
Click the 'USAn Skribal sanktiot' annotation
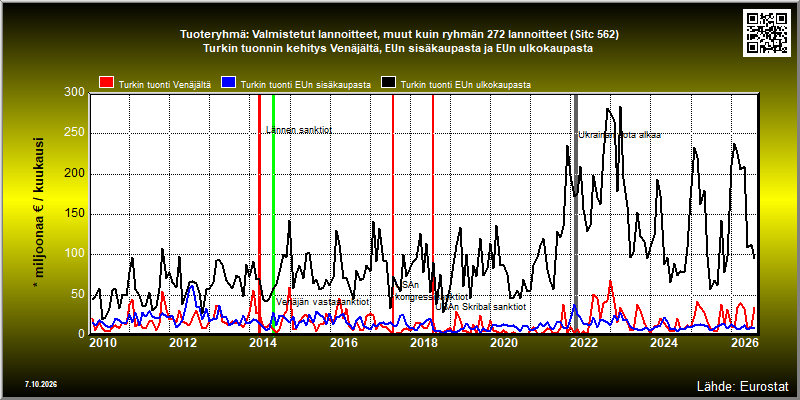click(x=481, y=307)
